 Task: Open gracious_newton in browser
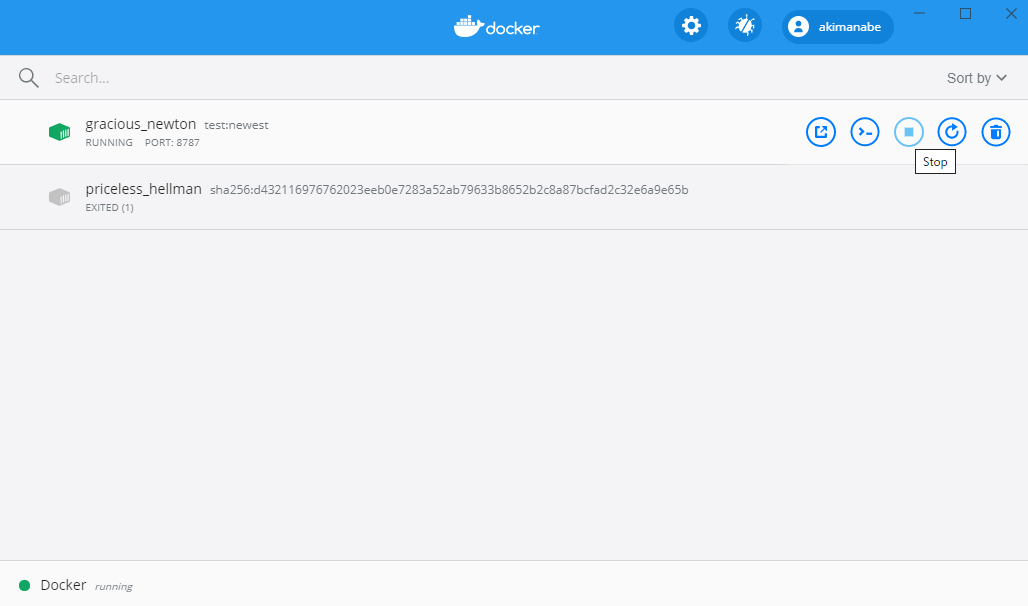(x=821, y=132)
